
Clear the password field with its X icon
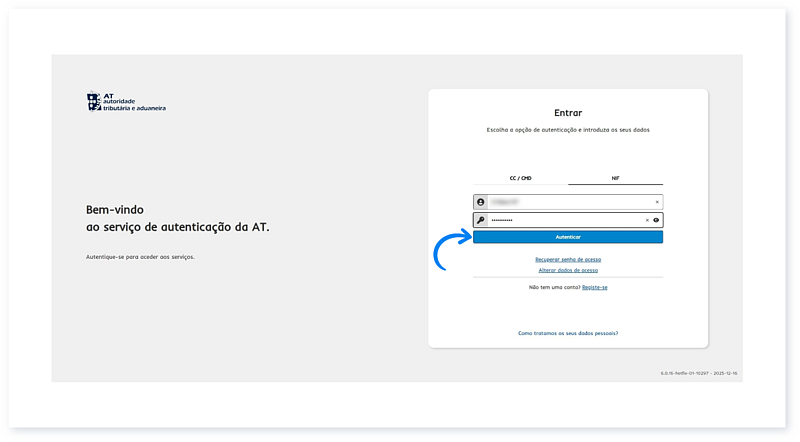pos(647,220)
